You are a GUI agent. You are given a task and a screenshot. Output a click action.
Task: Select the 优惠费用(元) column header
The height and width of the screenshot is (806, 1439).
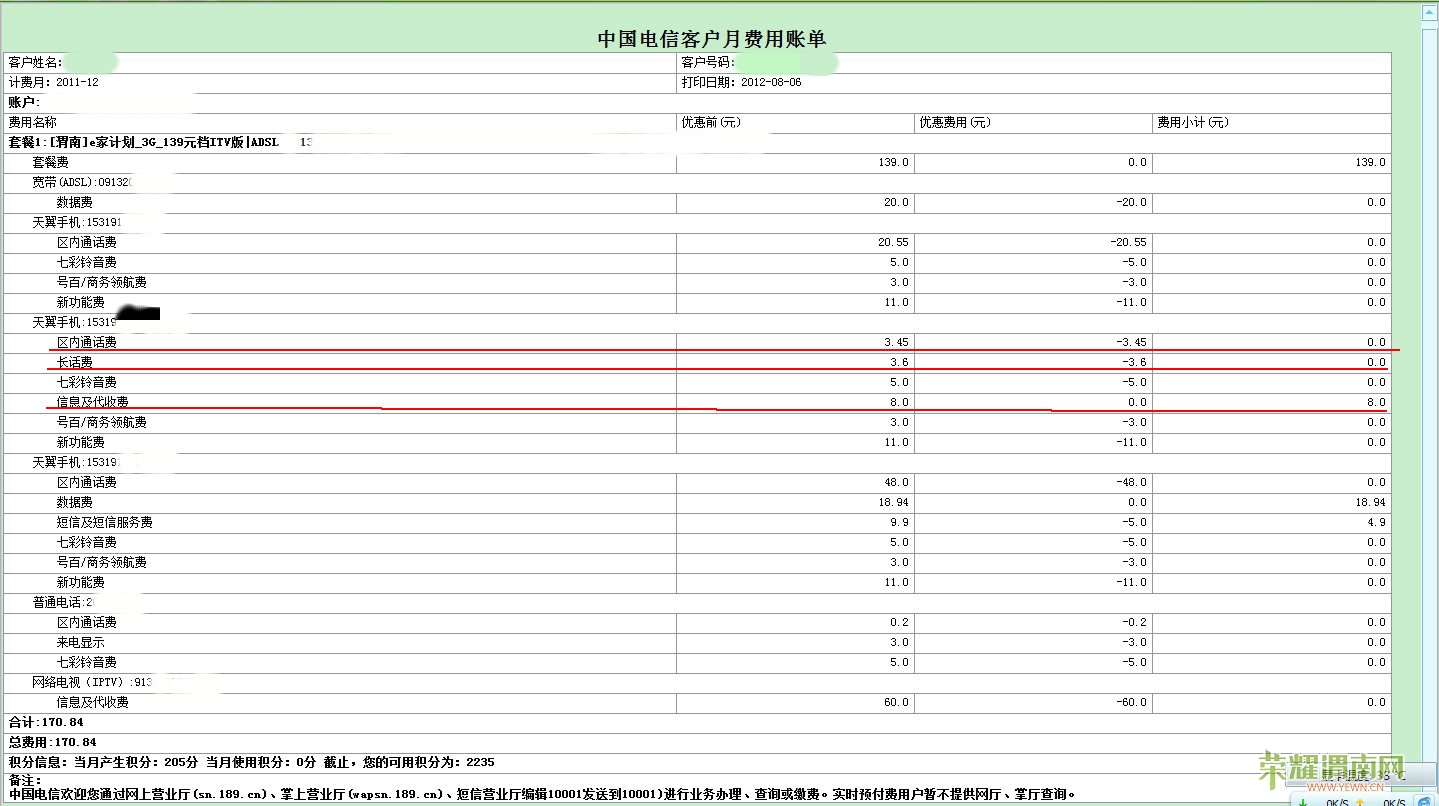click(954, 123)
